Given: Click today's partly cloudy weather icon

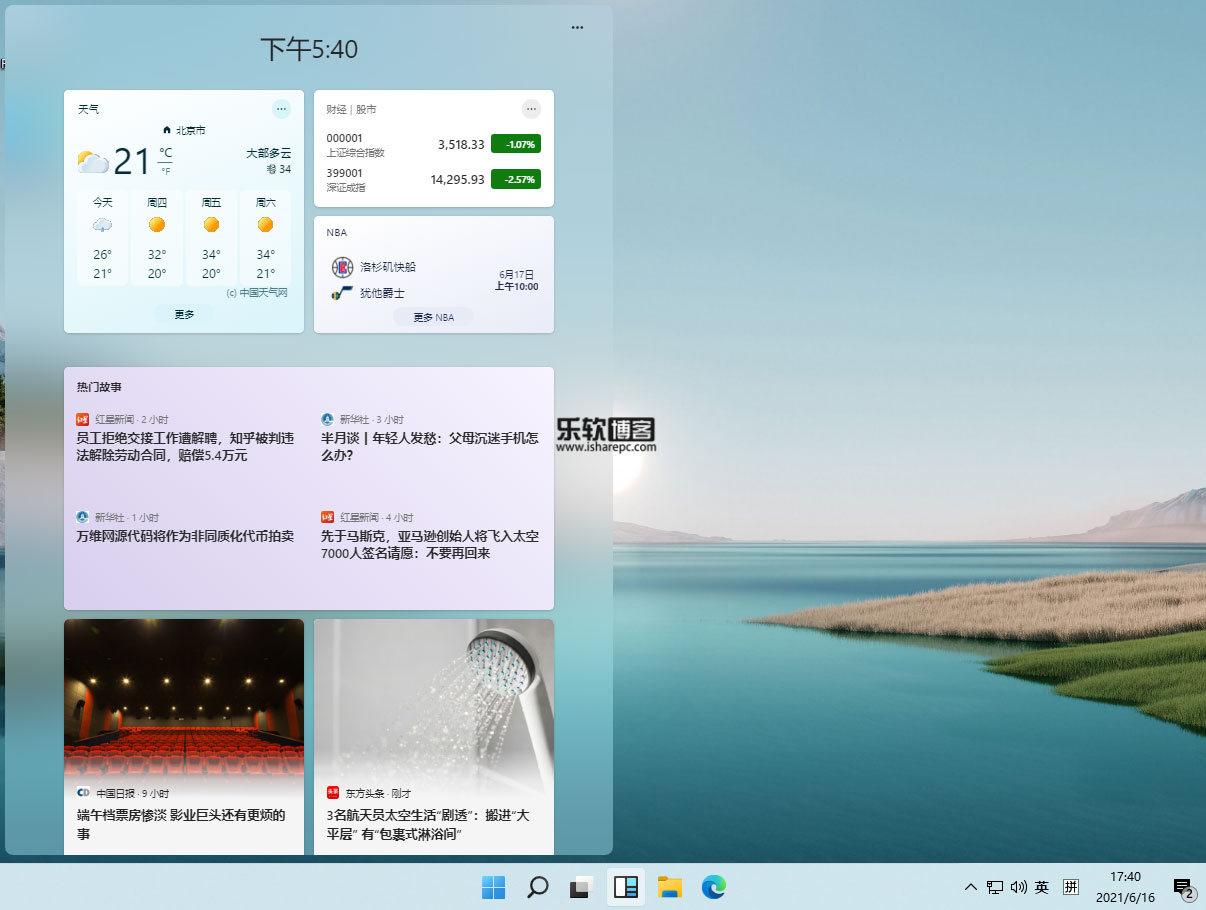Looking at the screenshot, I should pos(94,161).
